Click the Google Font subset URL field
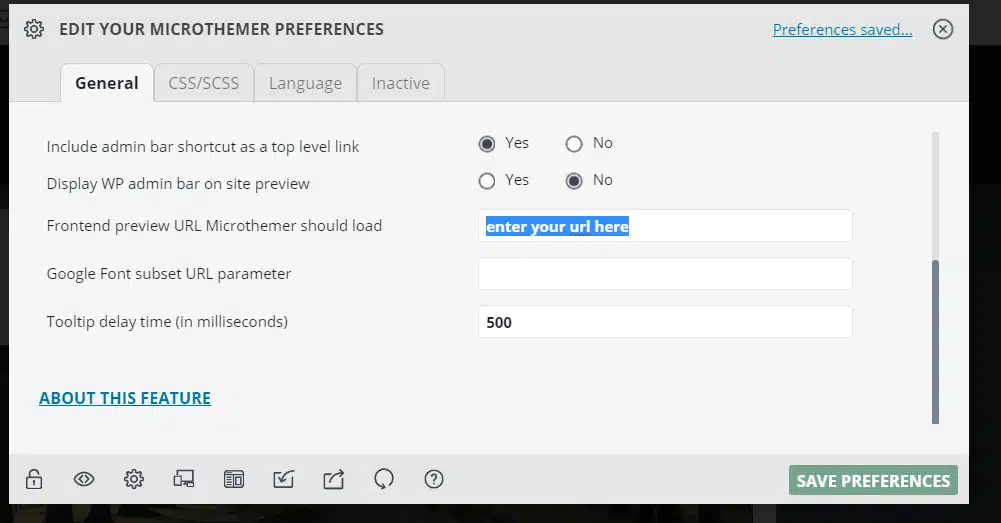 665,274
